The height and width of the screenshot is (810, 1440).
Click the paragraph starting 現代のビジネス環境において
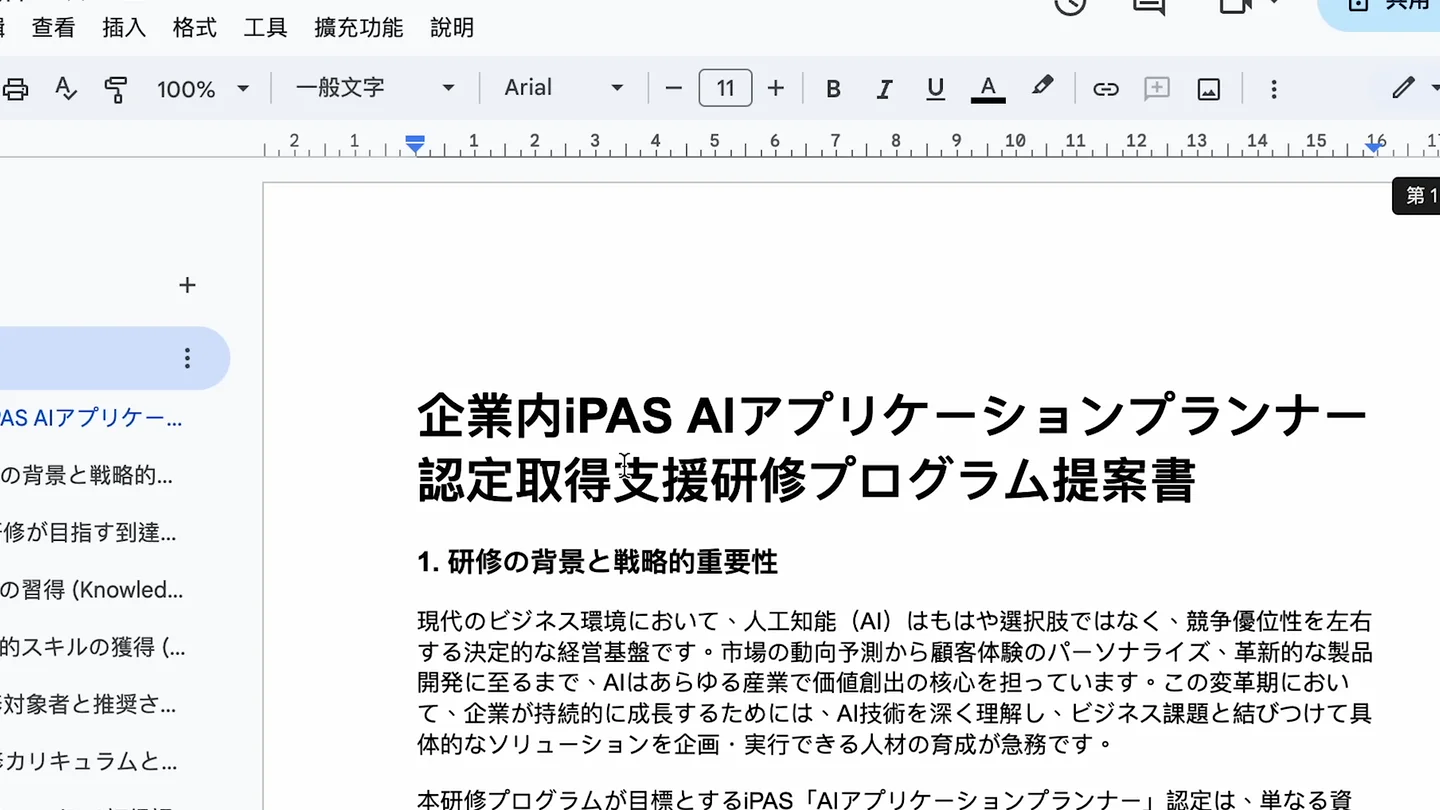pos(895,682)
